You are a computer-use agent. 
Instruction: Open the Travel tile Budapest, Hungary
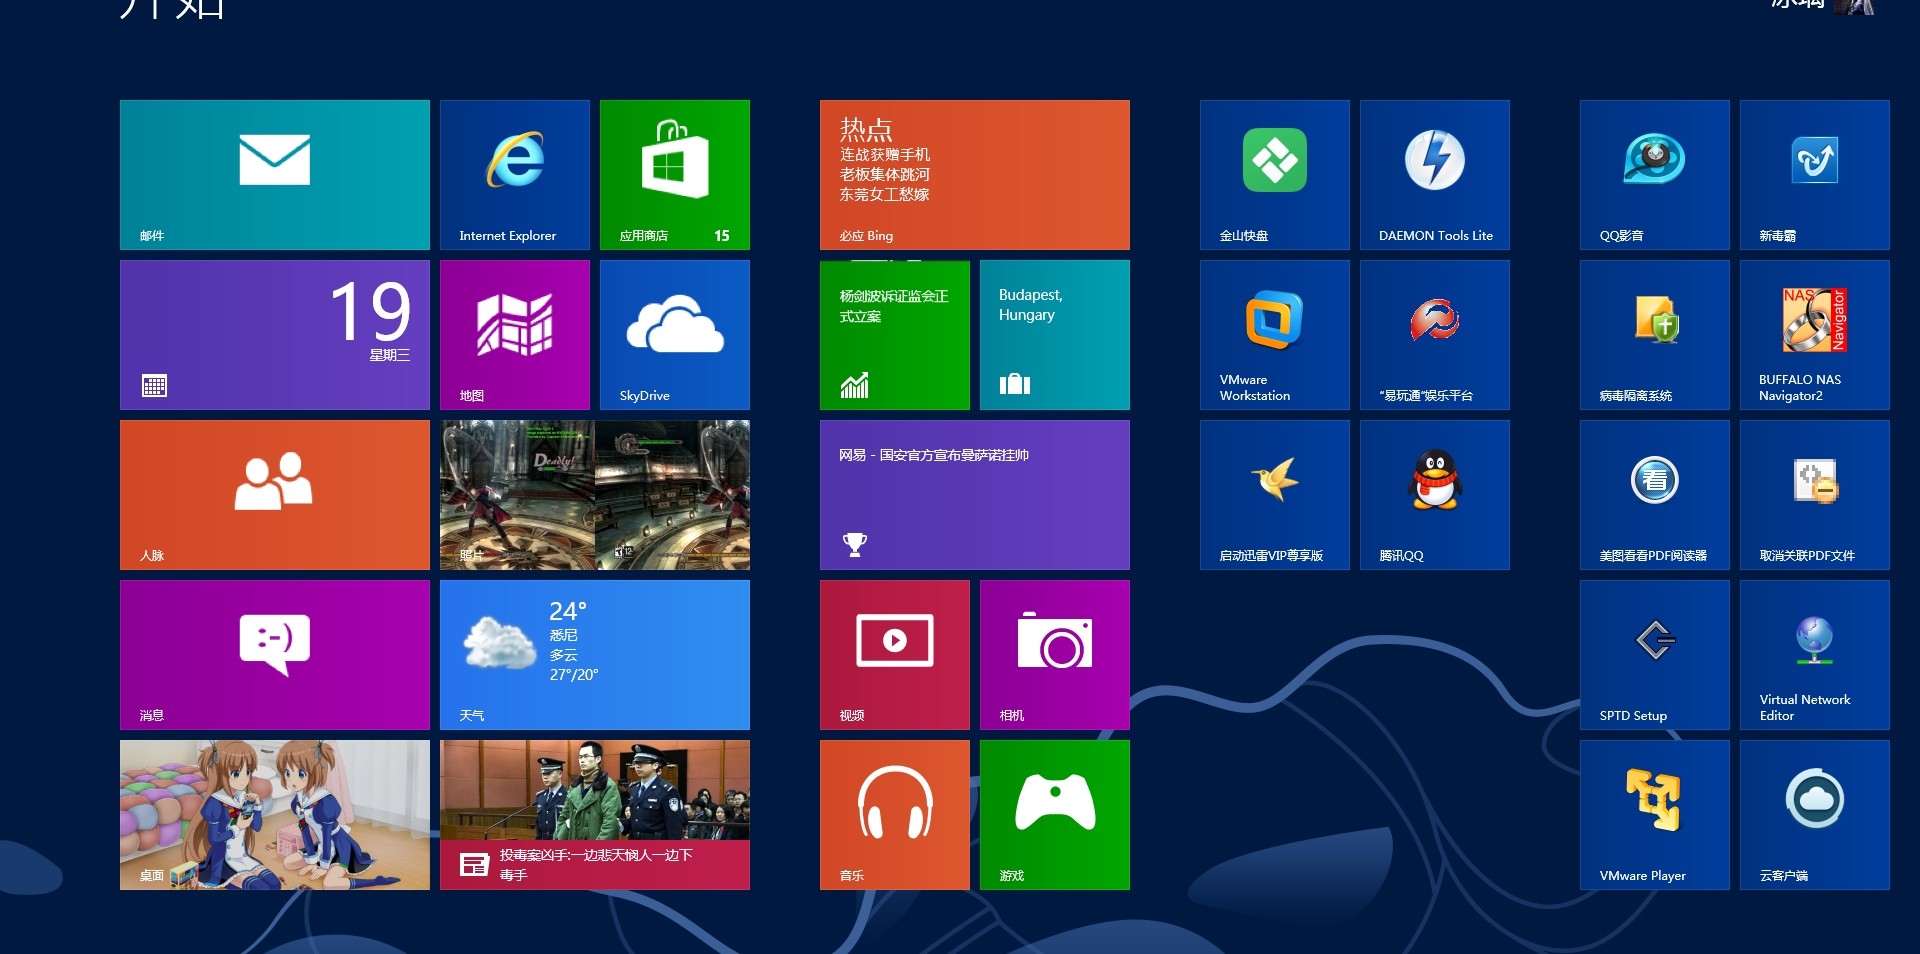pos(1055,335)
